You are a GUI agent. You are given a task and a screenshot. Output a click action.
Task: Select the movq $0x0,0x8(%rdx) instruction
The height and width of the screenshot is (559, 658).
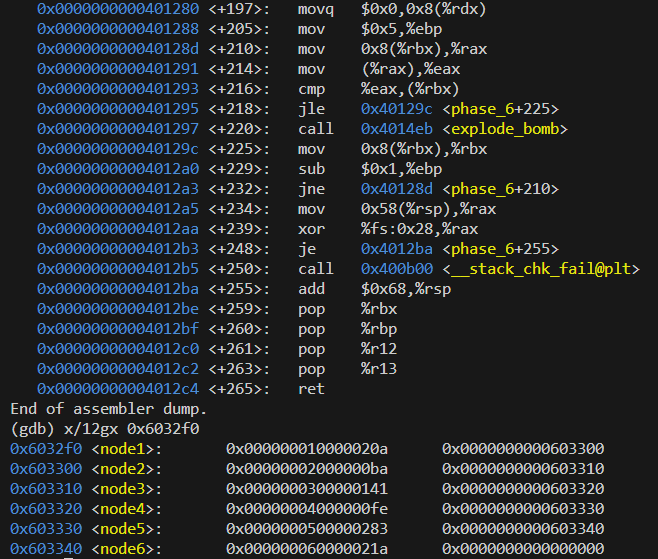pyautogui.click(x=392, y=9)
